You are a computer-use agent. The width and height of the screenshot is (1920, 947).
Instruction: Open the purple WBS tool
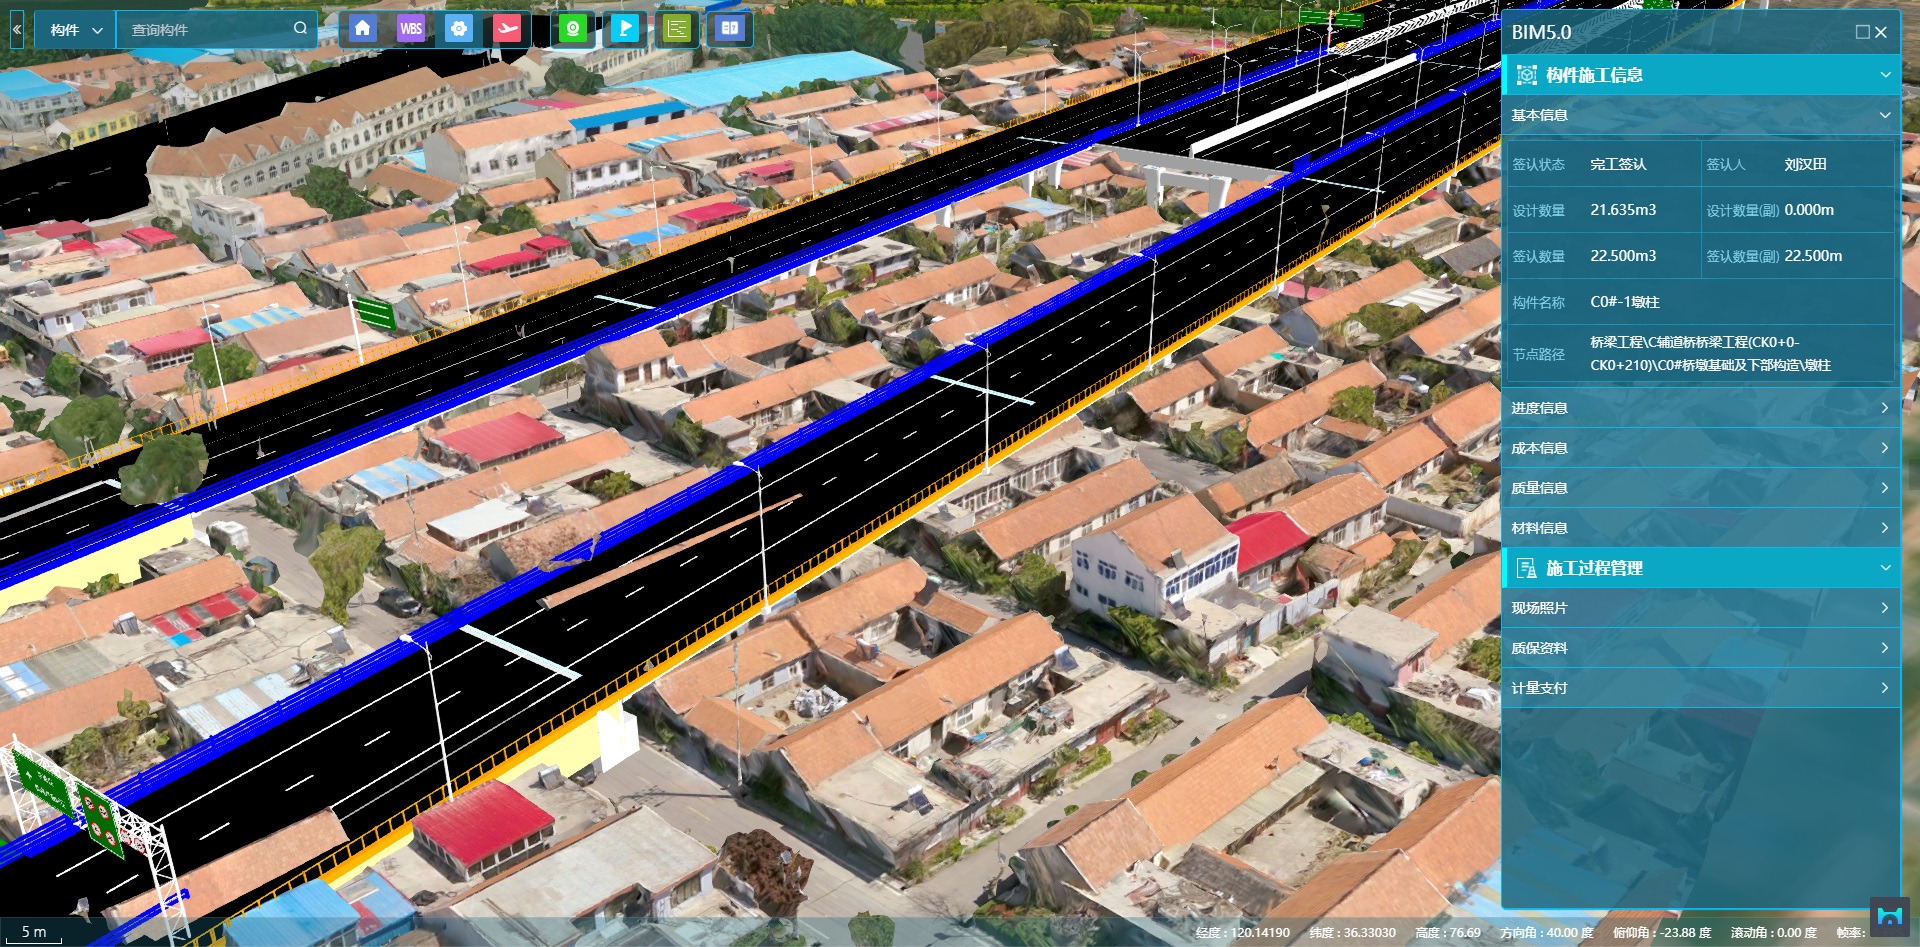pos(411,29)
